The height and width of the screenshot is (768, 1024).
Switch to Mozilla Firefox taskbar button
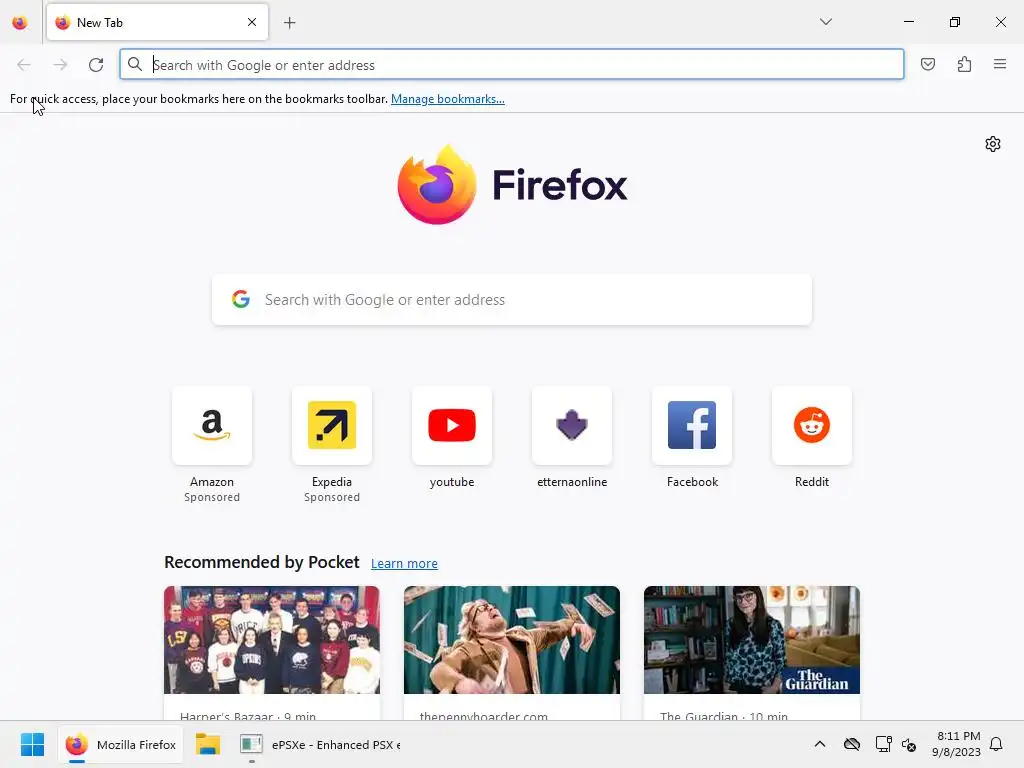coord(121,744)
